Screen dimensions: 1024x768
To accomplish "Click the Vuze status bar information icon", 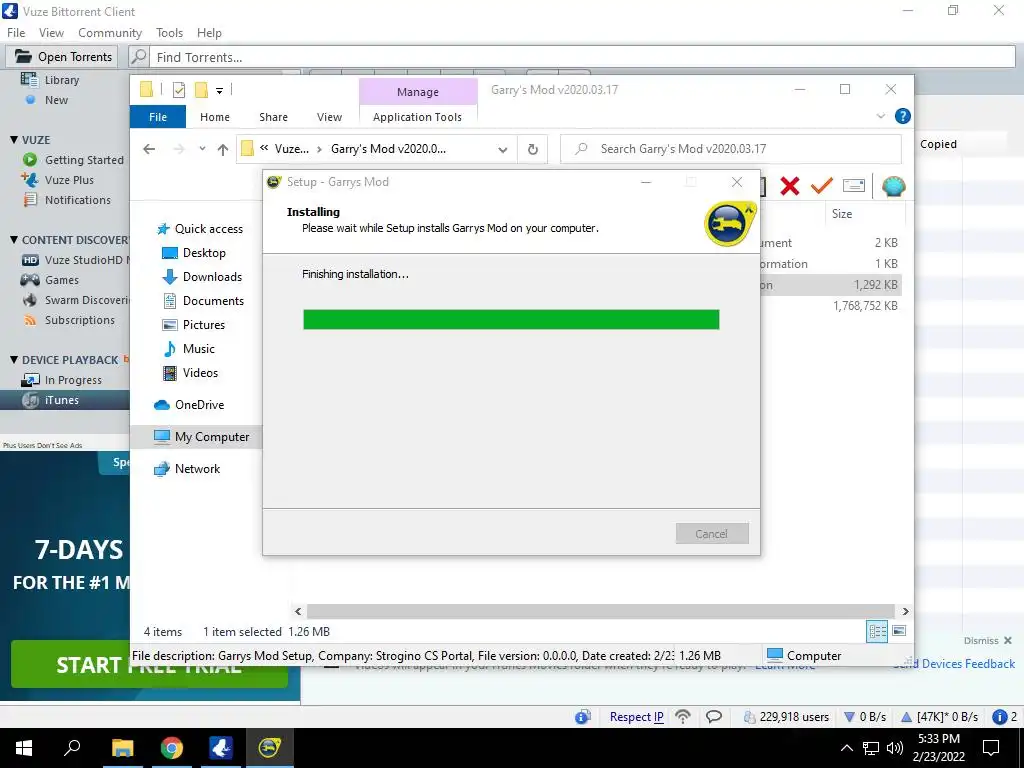I will tap(583, 717).
